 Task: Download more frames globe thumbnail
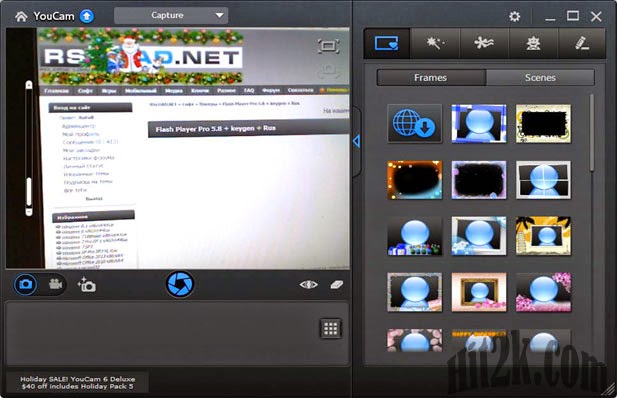[414, 124]
